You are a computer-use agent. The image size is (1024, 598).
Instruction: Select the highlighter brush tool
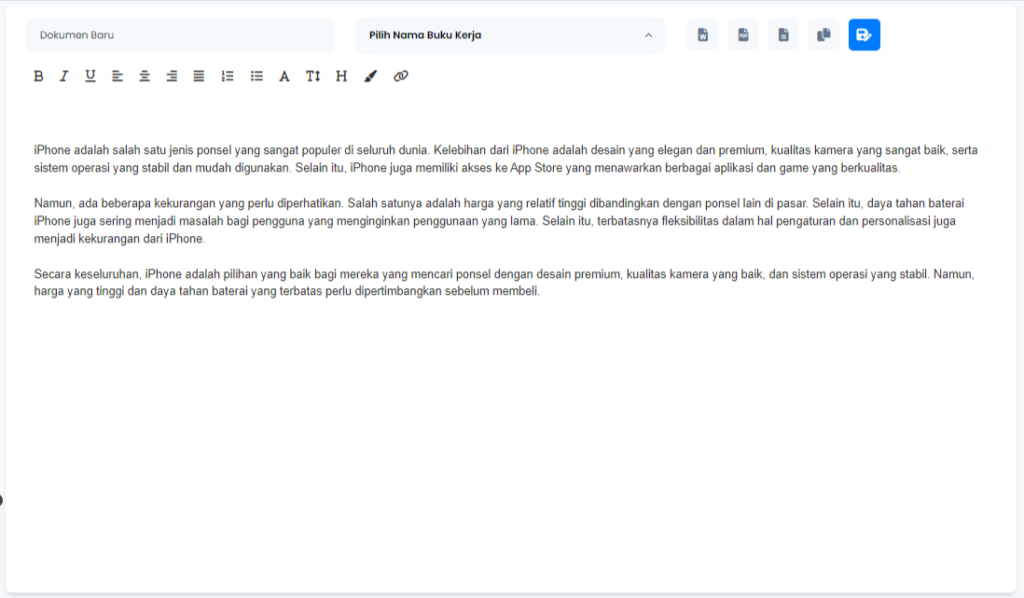(370, 76)
